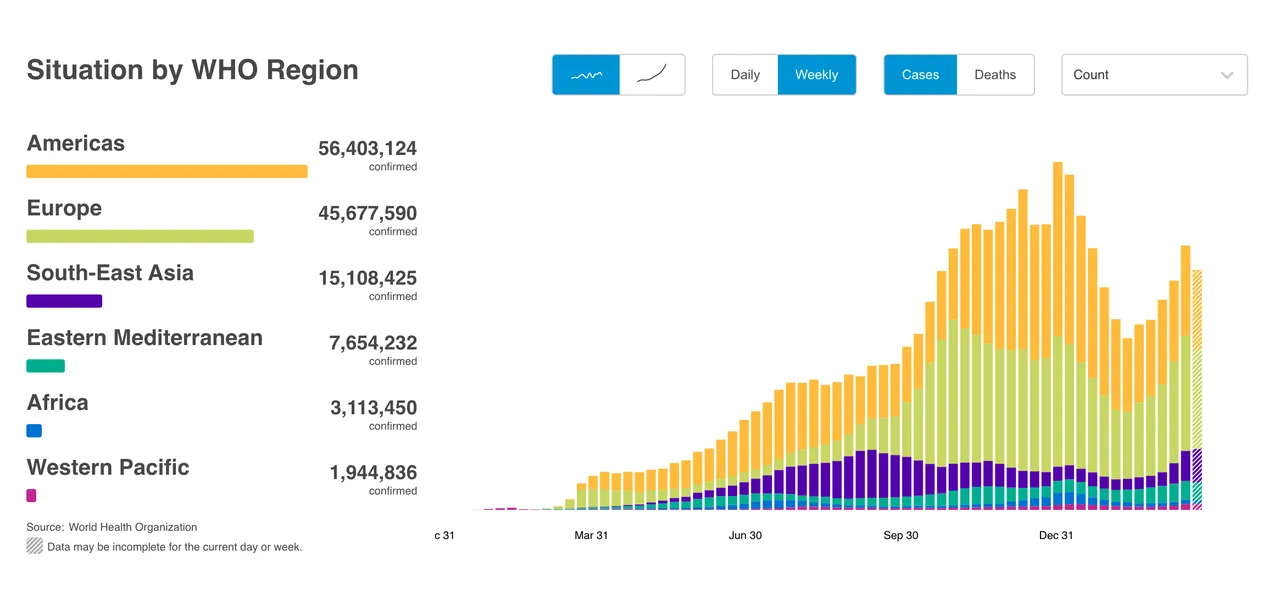The image size is (1280, 600).
Task: Click the 45,677,590 confirmed count
Action: pos(368,214)
